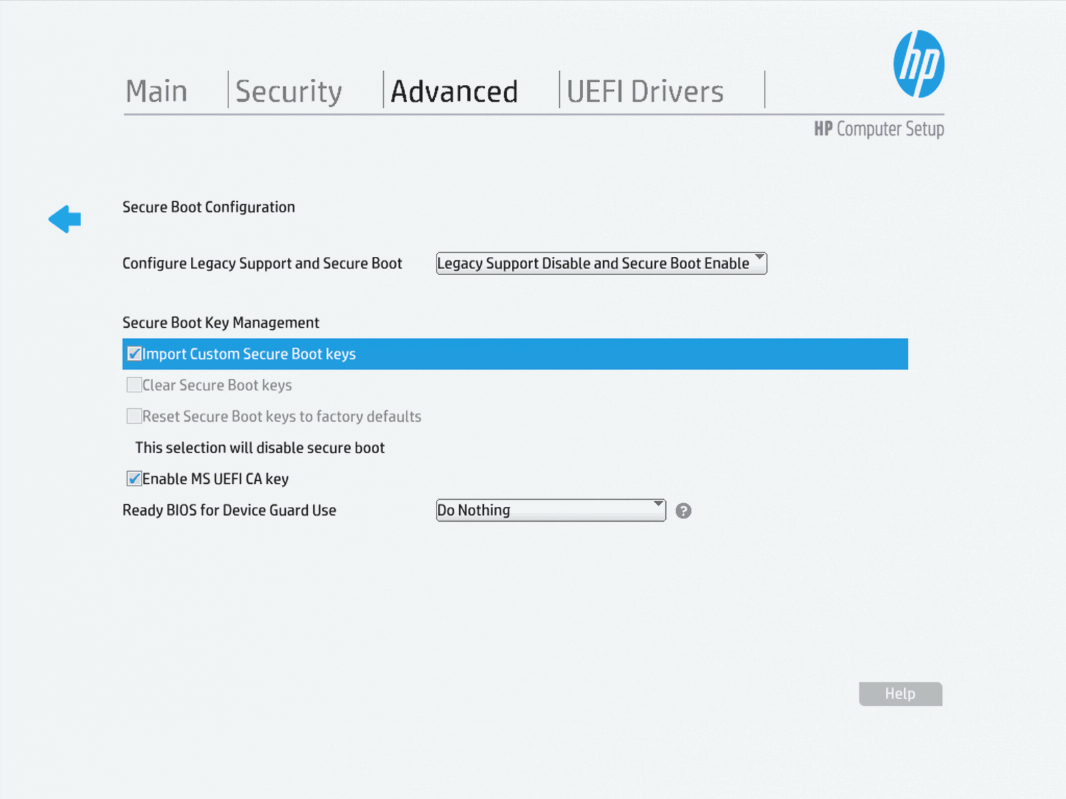Toggle Import Custom Secure Boot keys checkbox
Screen dimensions: 1066x799
[134, 354]
